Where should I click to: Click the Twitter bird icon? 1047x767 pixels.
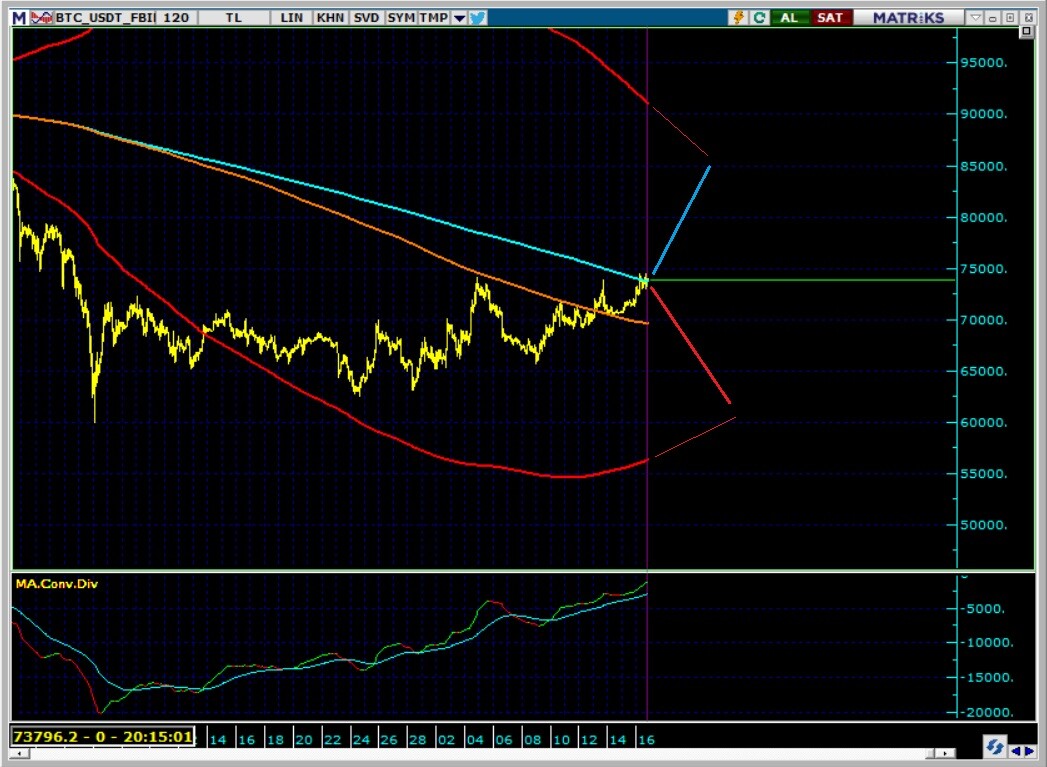(x=477, y=17)
